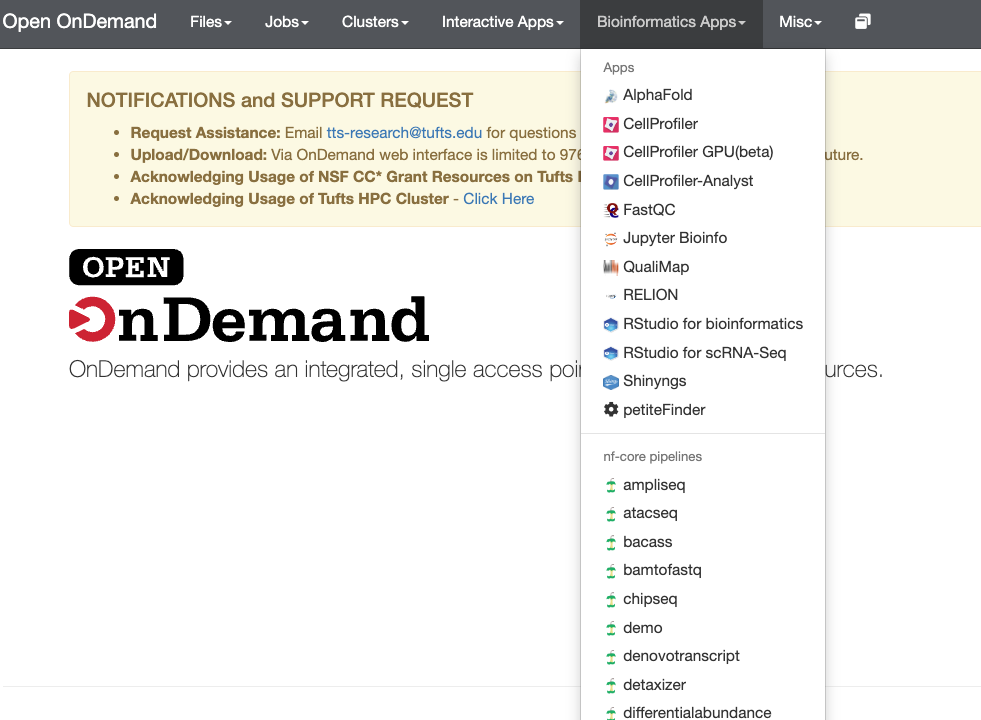Click the Jupyter Bioinfo icon
Screen dimensions: 981x720
pyautogui.click(x=611, y=238)
